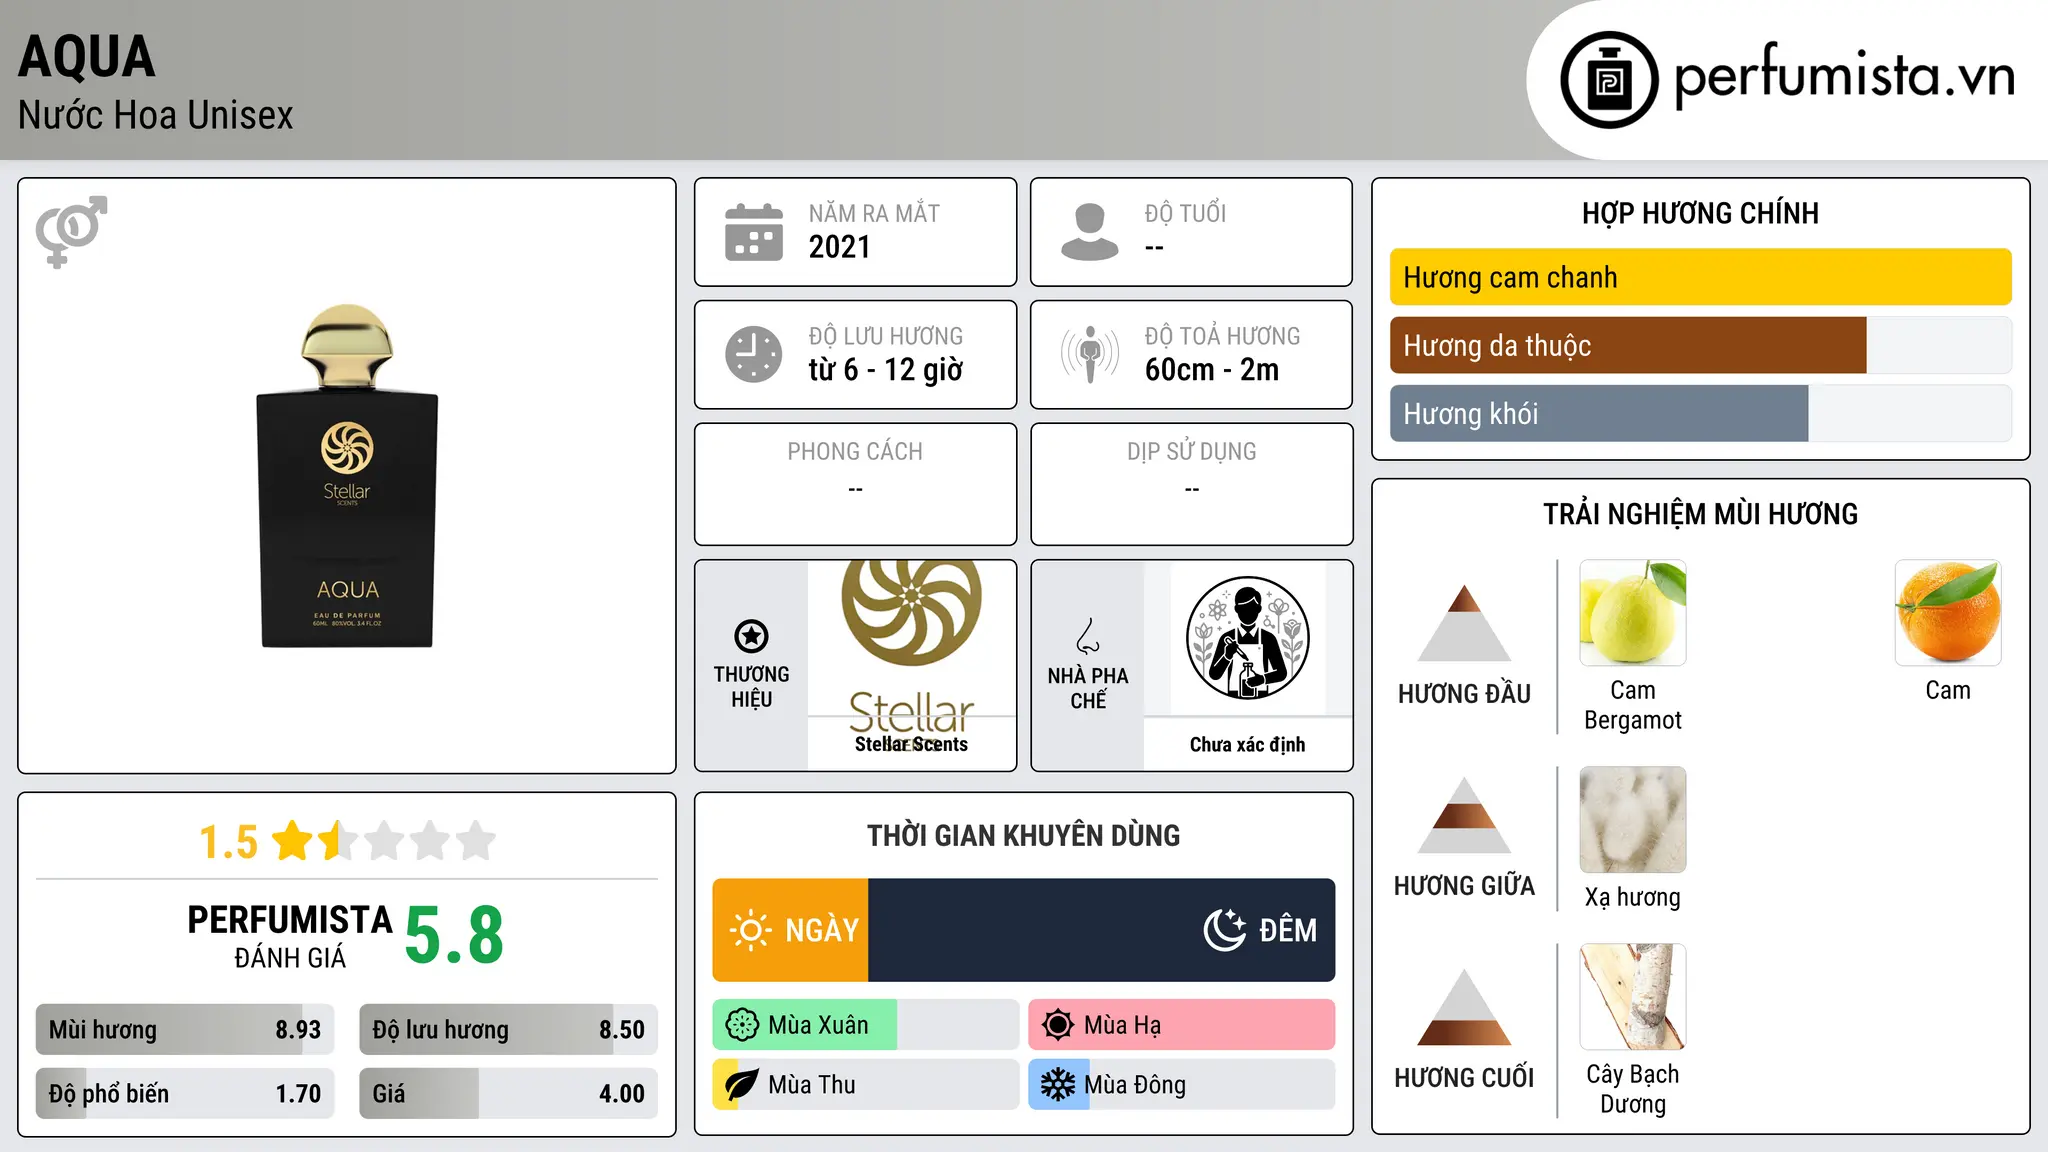Click the sun icon for Mùa Hạ
Image resolution: width=2048 pixels, height=1152 pixels.
[x=1058, y=1025]
